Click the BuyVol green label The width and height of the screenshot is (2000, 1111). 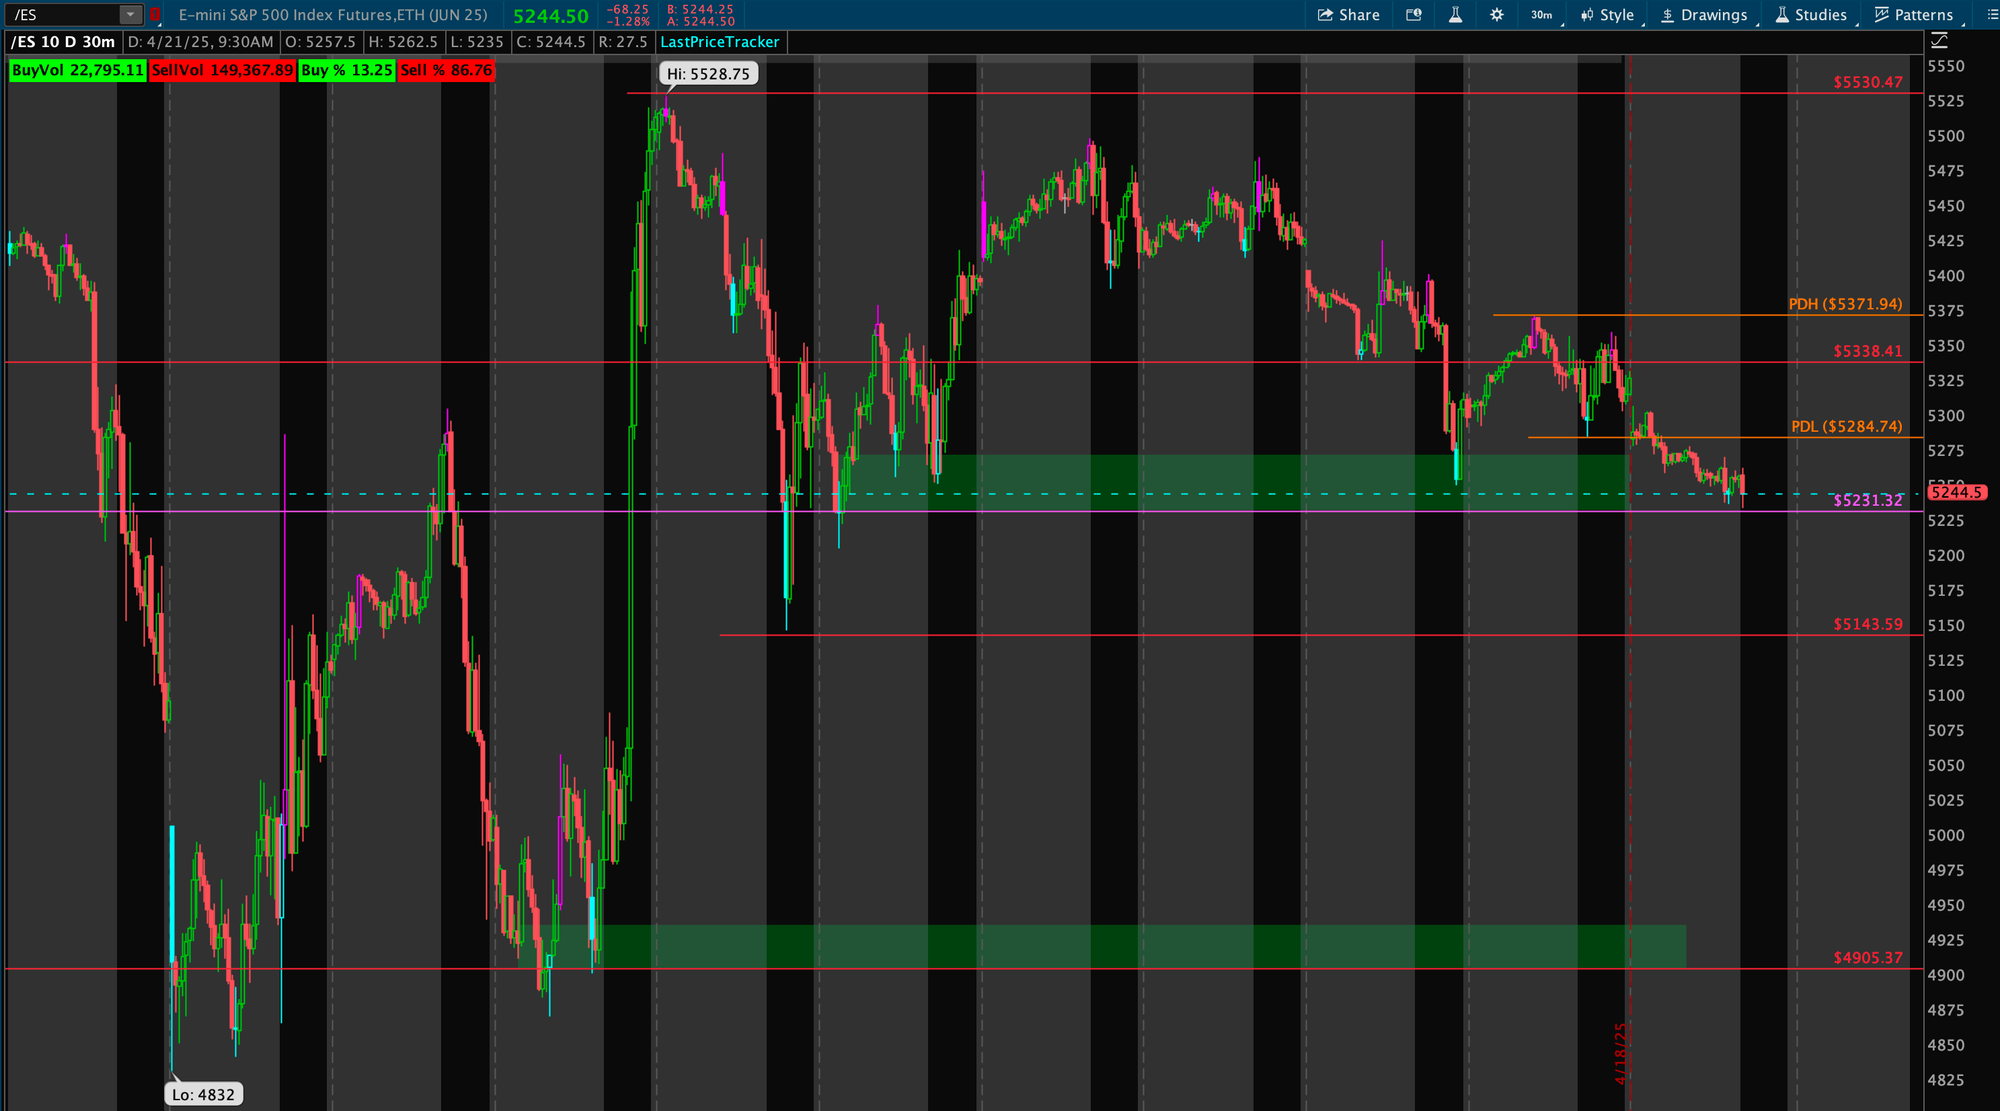pyautogui.click(x=77, y=70)
